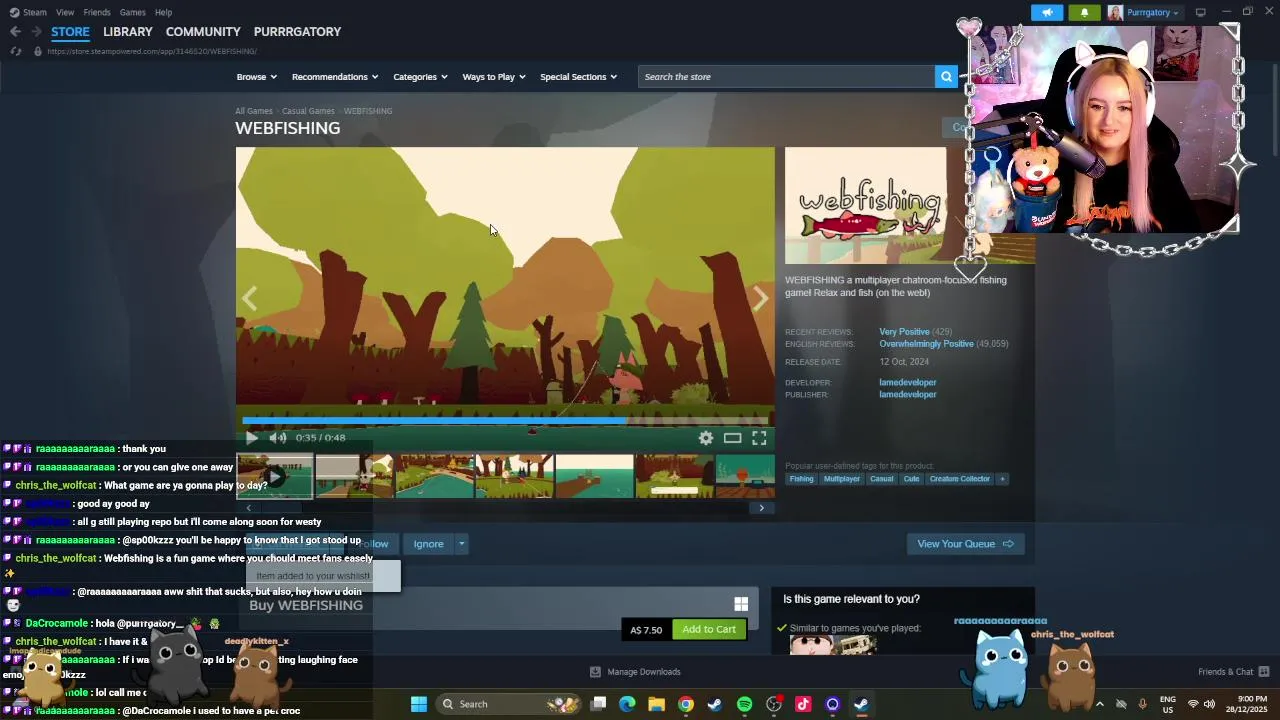
Task: Open the Steam notifications bell
Action: pos(1084,12)
